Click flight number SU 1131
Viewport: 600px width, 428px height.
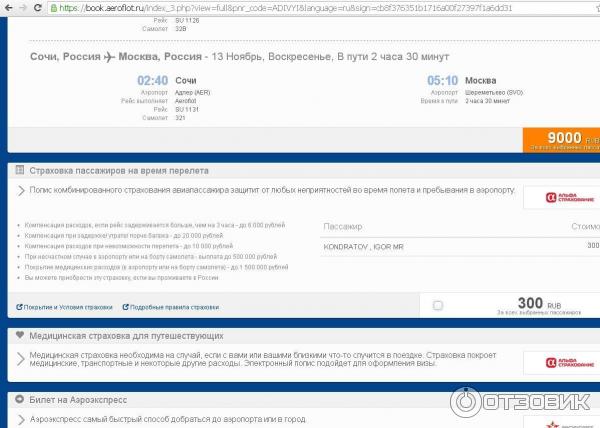187,109
